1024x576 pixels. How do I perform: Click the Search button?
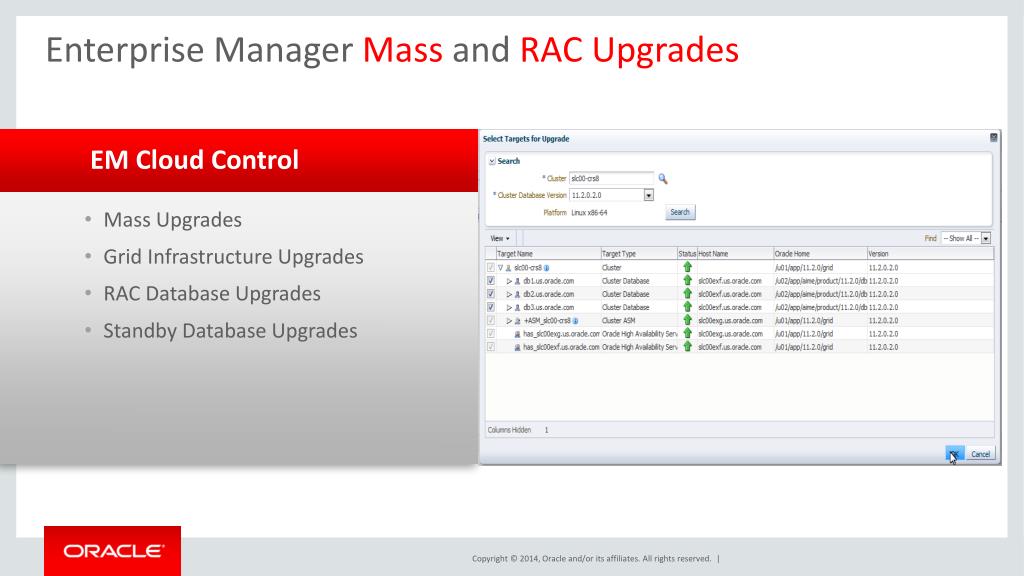(680, 212)
